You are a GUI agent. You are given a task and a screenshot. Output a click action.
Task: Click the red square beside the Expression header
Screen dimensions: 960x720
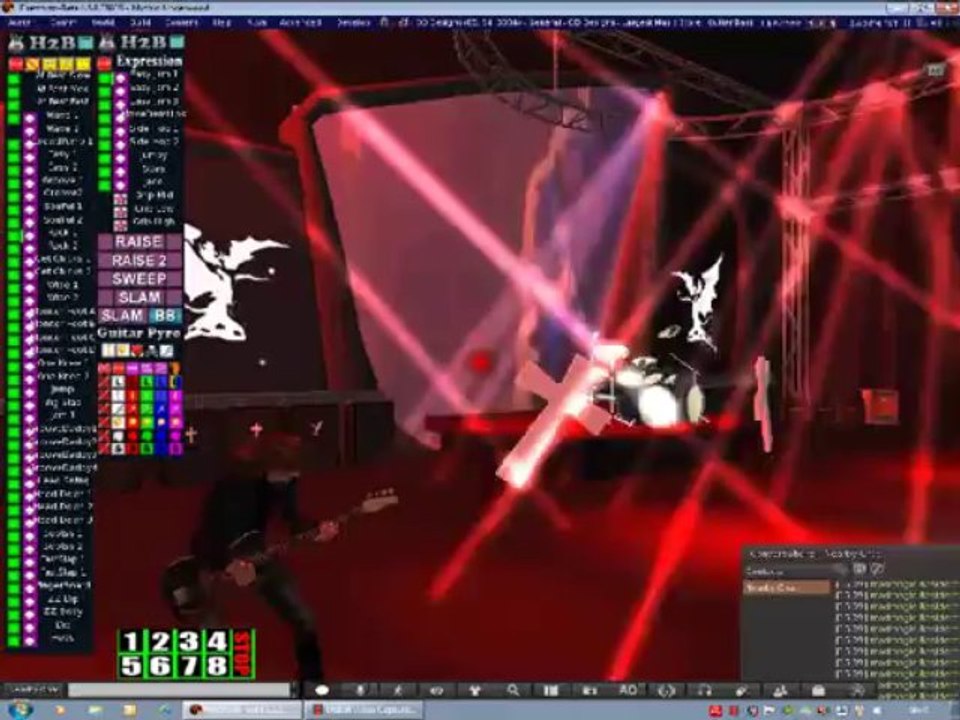[105, 62]
